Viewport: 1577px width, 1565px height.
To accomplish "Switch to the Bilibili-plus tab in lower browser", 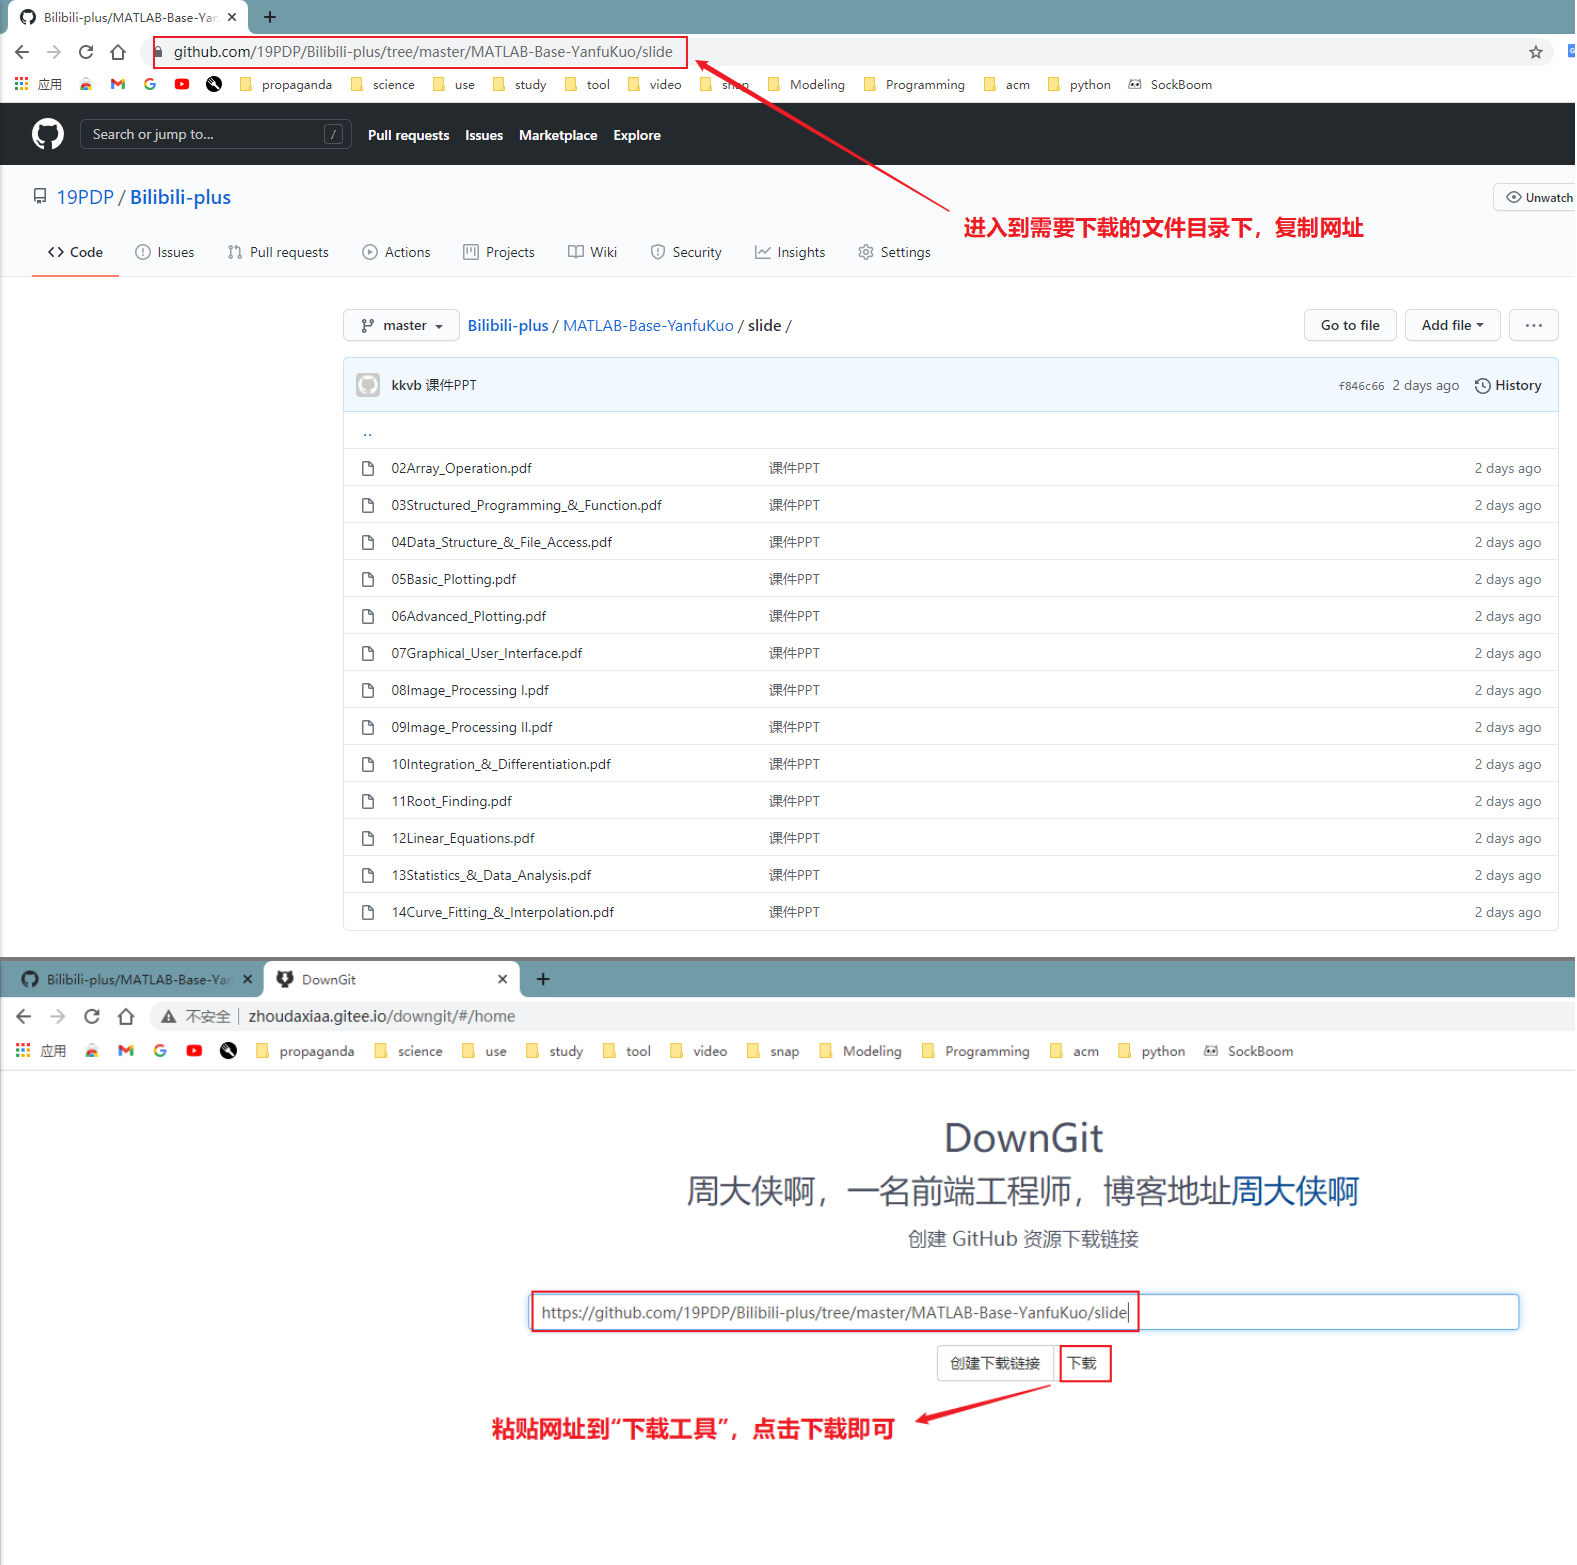I will pyautogui.click(x=138, y=979).
